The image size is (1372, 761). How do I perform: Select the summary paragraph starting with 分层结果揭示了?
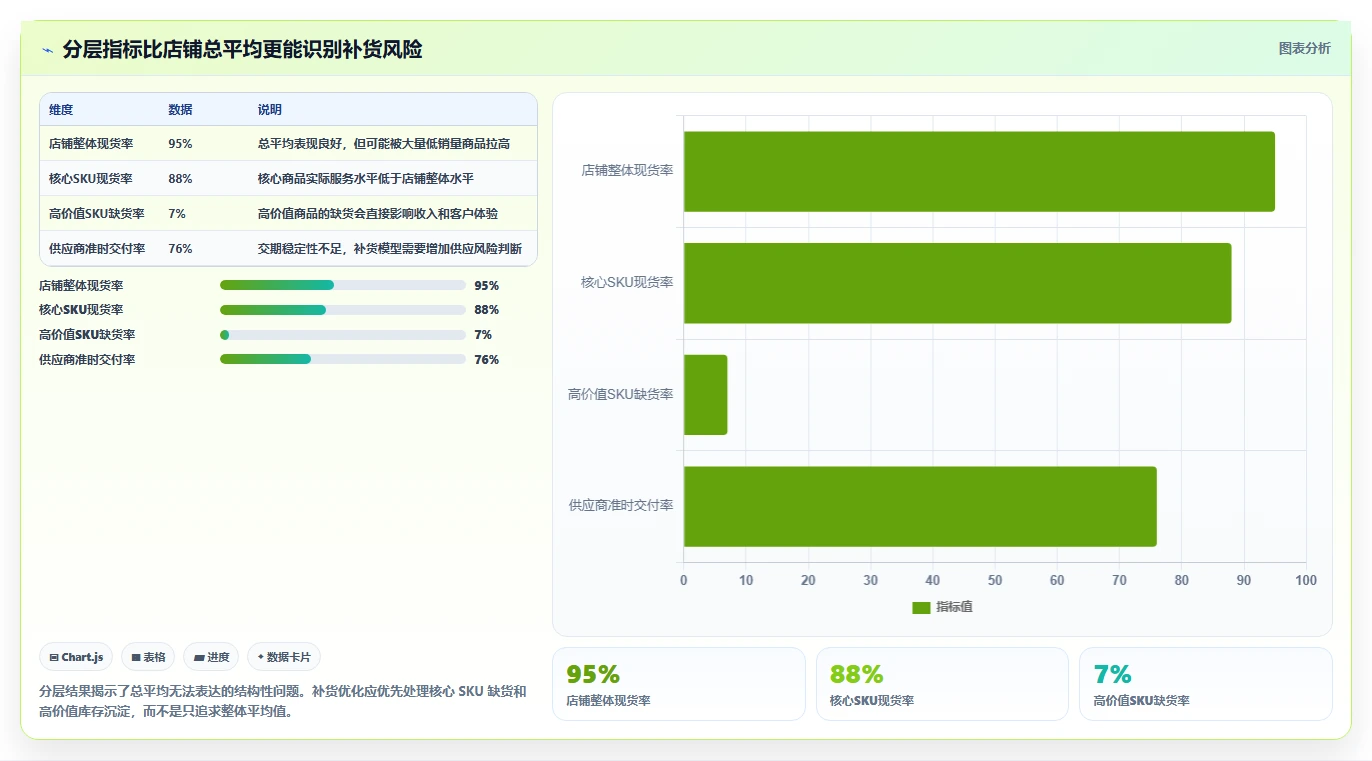pyautogui.click(x=283, y=701)
